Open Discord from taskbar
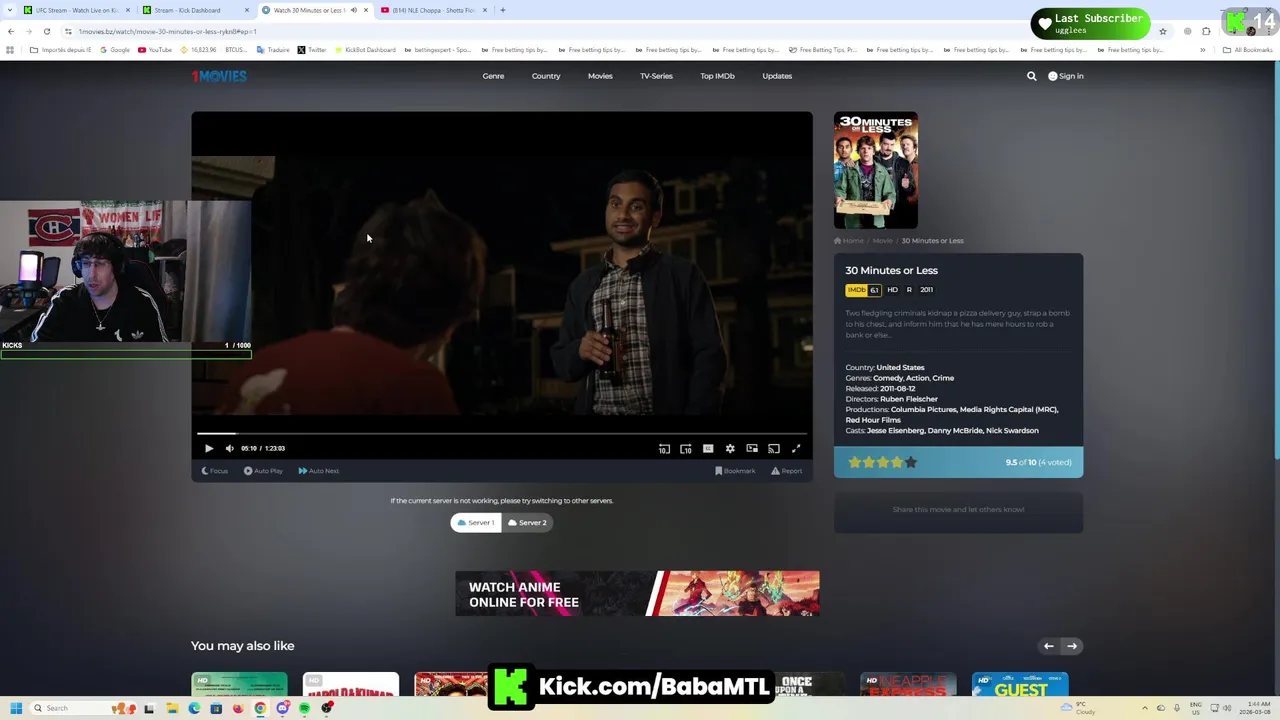This screenshot has height=720, width=1280. coord(282,708)
